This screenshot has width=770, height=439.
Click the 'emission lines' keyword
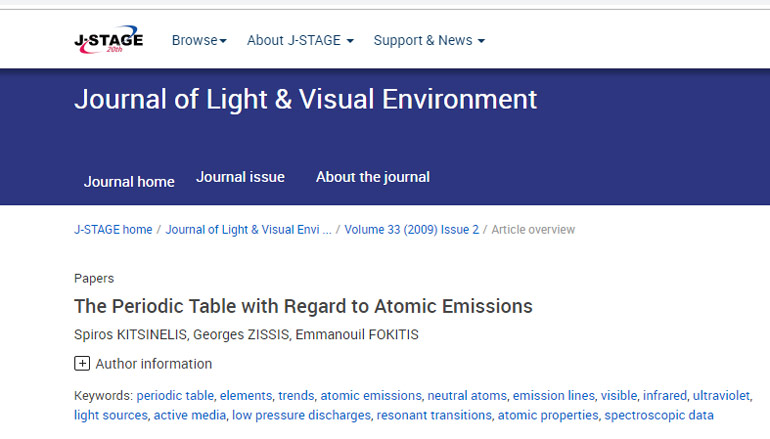pyautogui.click(x=553, y=396)
